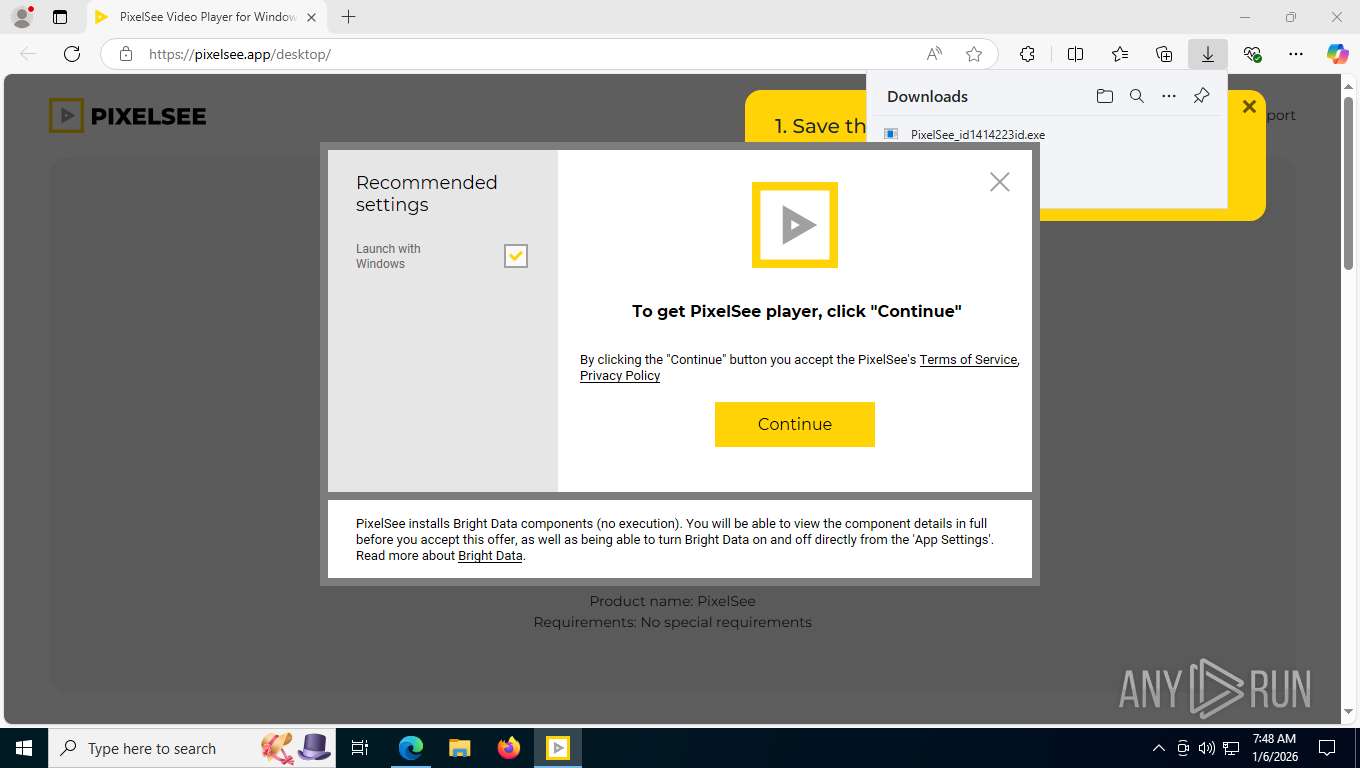Open a new tab with plus button
The image size is (1360, 768).
point(348,17)
